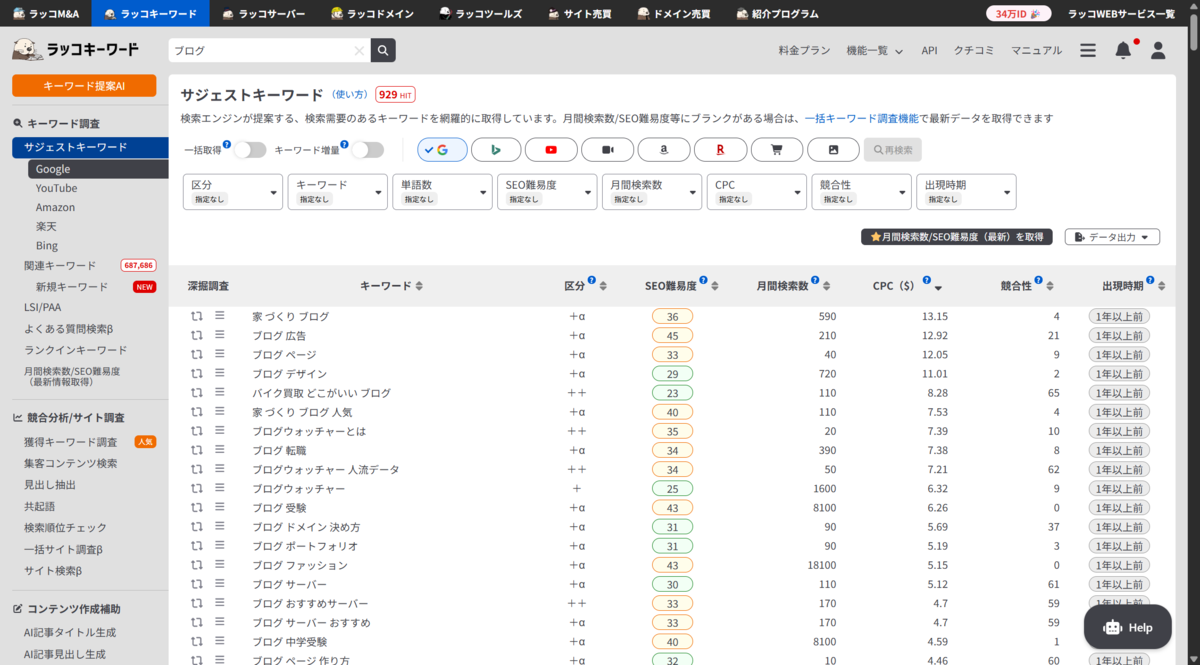This screenshot has height=665, width=1200.
Task: Open the 料金プラン header link
Action: [x=804, y=50]
